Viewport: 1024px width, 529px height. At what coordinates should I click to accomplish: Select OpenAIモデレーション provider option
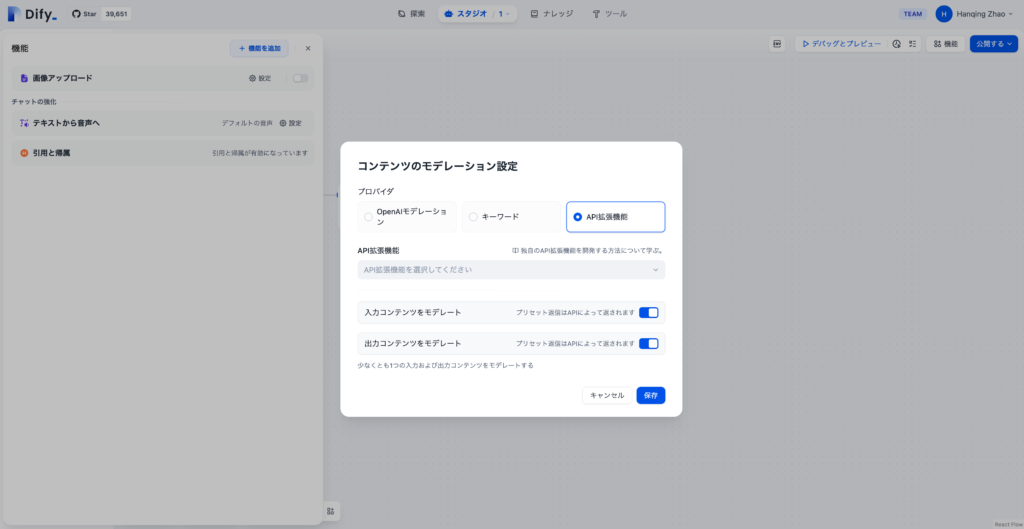point(407,217)
